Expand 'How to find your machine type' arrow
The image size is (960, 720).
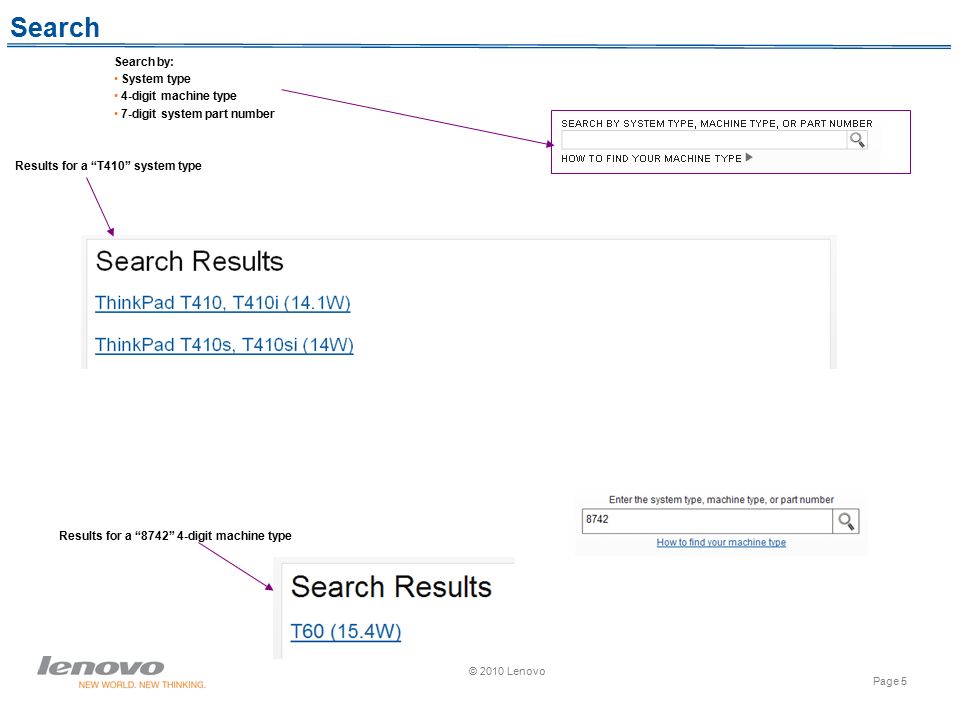[x=749, y=157]
